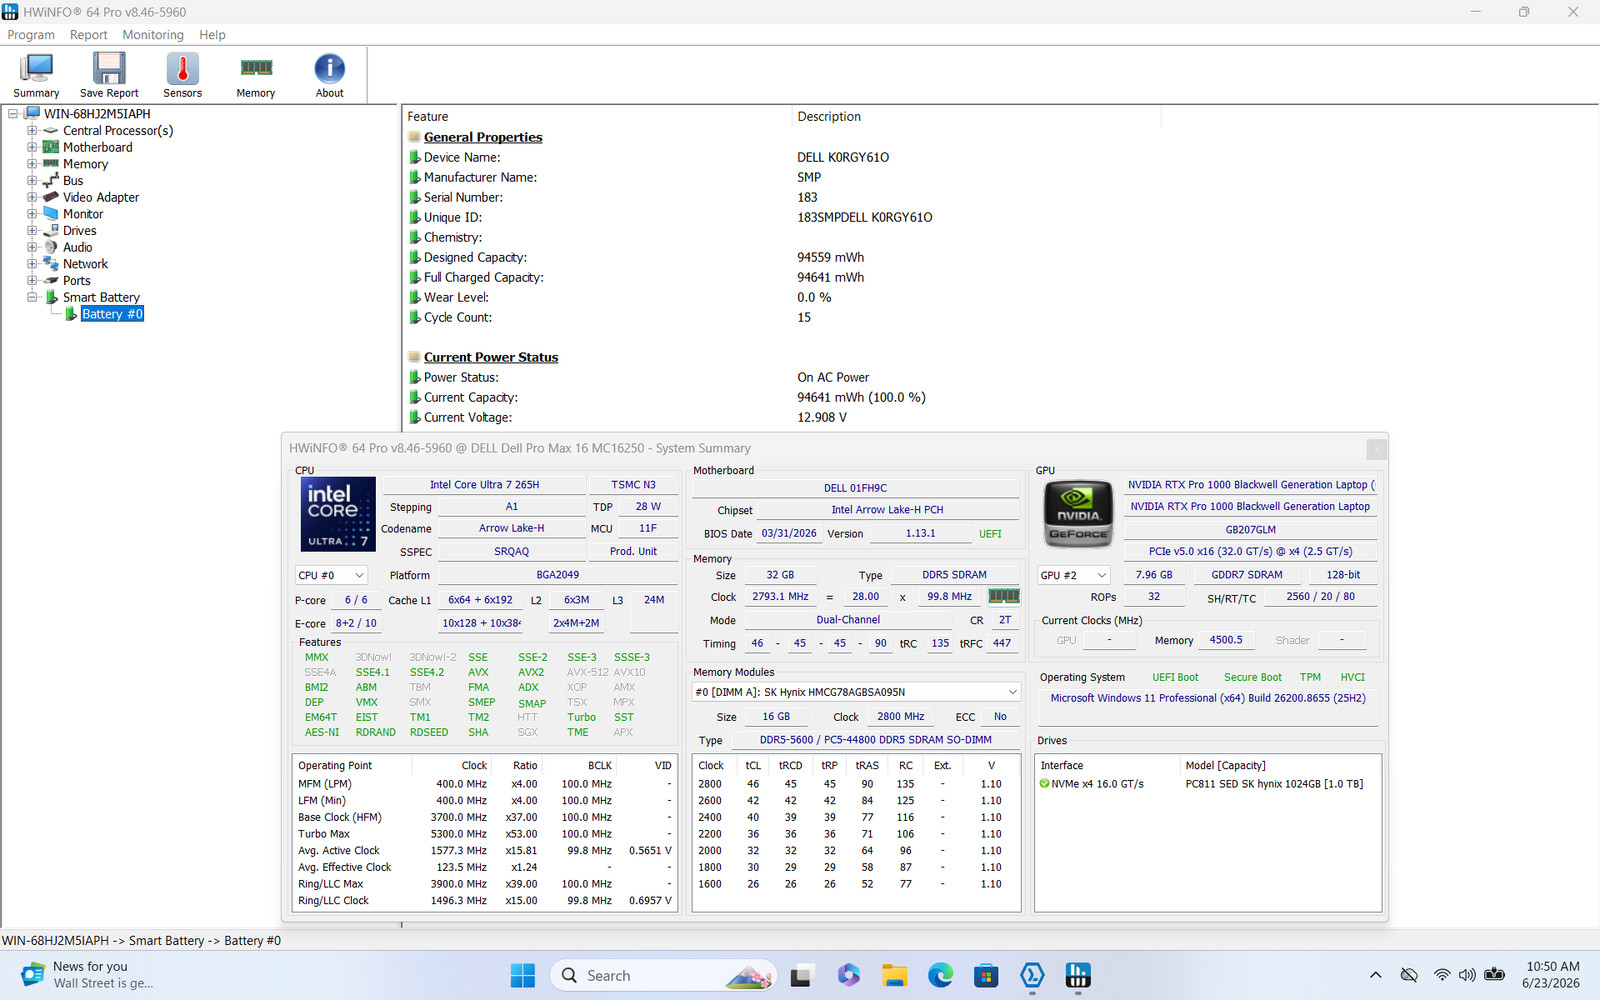Click the Intel Arrow Lake-H PCH chipset field
The width and height of the screenshot is (1600, 1000).
pos(887,510)
